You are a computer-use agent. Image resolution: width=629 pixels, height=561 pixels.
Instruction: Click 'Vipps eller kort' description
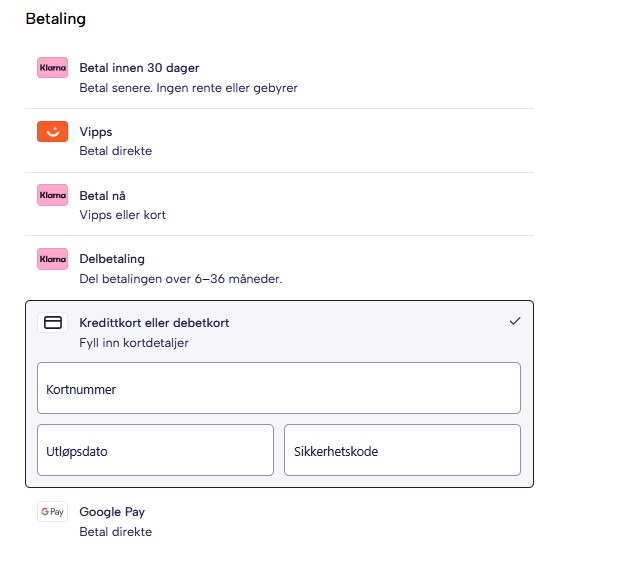122,215
